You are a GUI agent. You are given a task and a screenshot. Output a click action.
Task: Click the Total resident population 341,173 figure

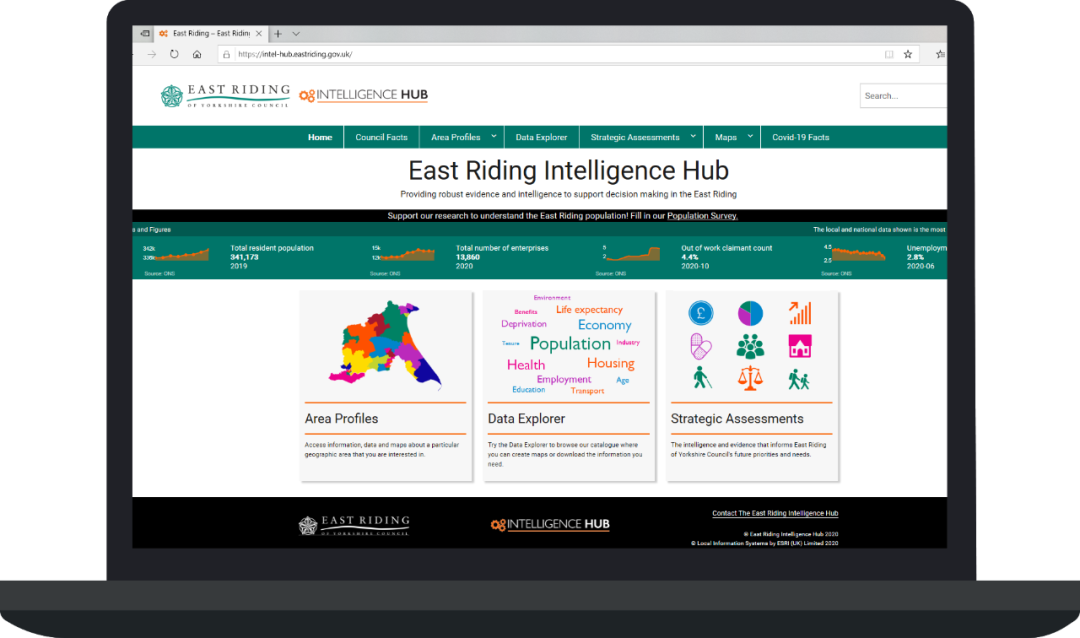[x=245, y=257]
